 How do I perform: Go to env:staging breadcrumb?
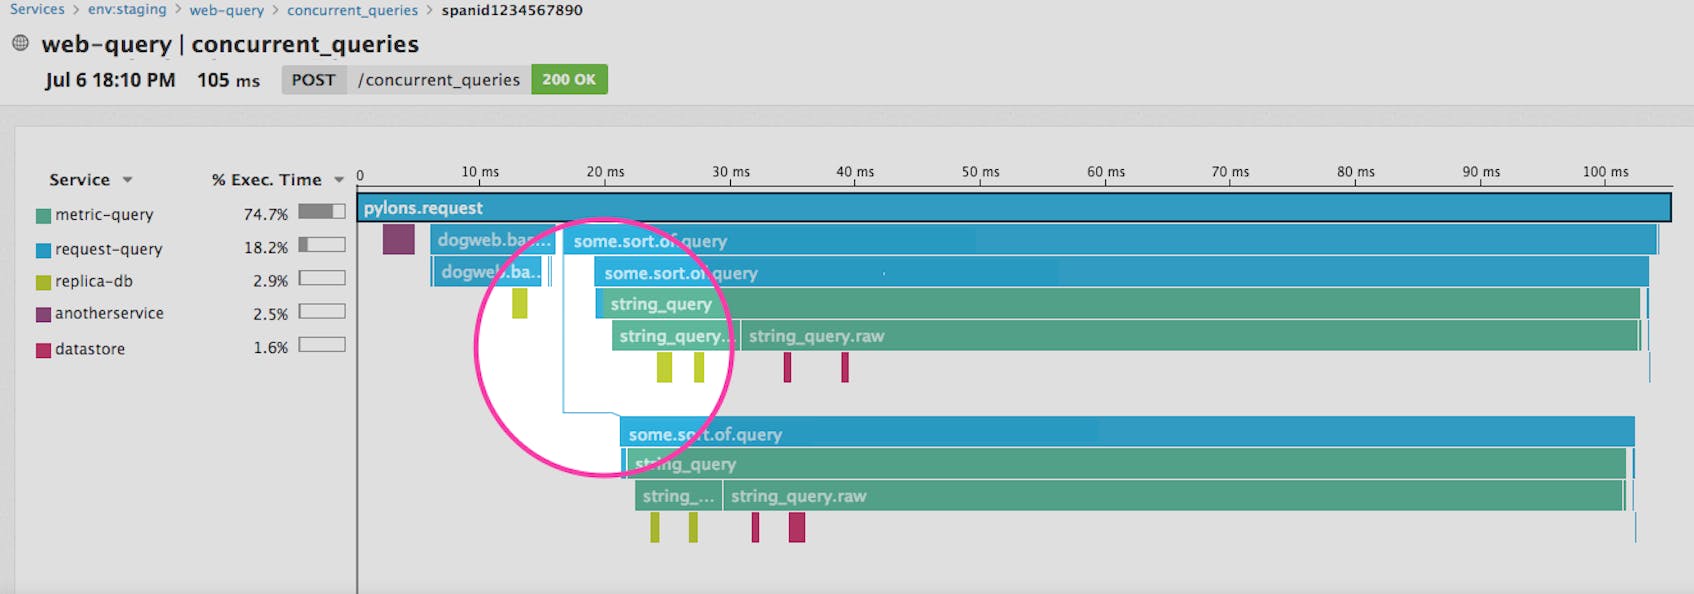(x=127, y=10)
